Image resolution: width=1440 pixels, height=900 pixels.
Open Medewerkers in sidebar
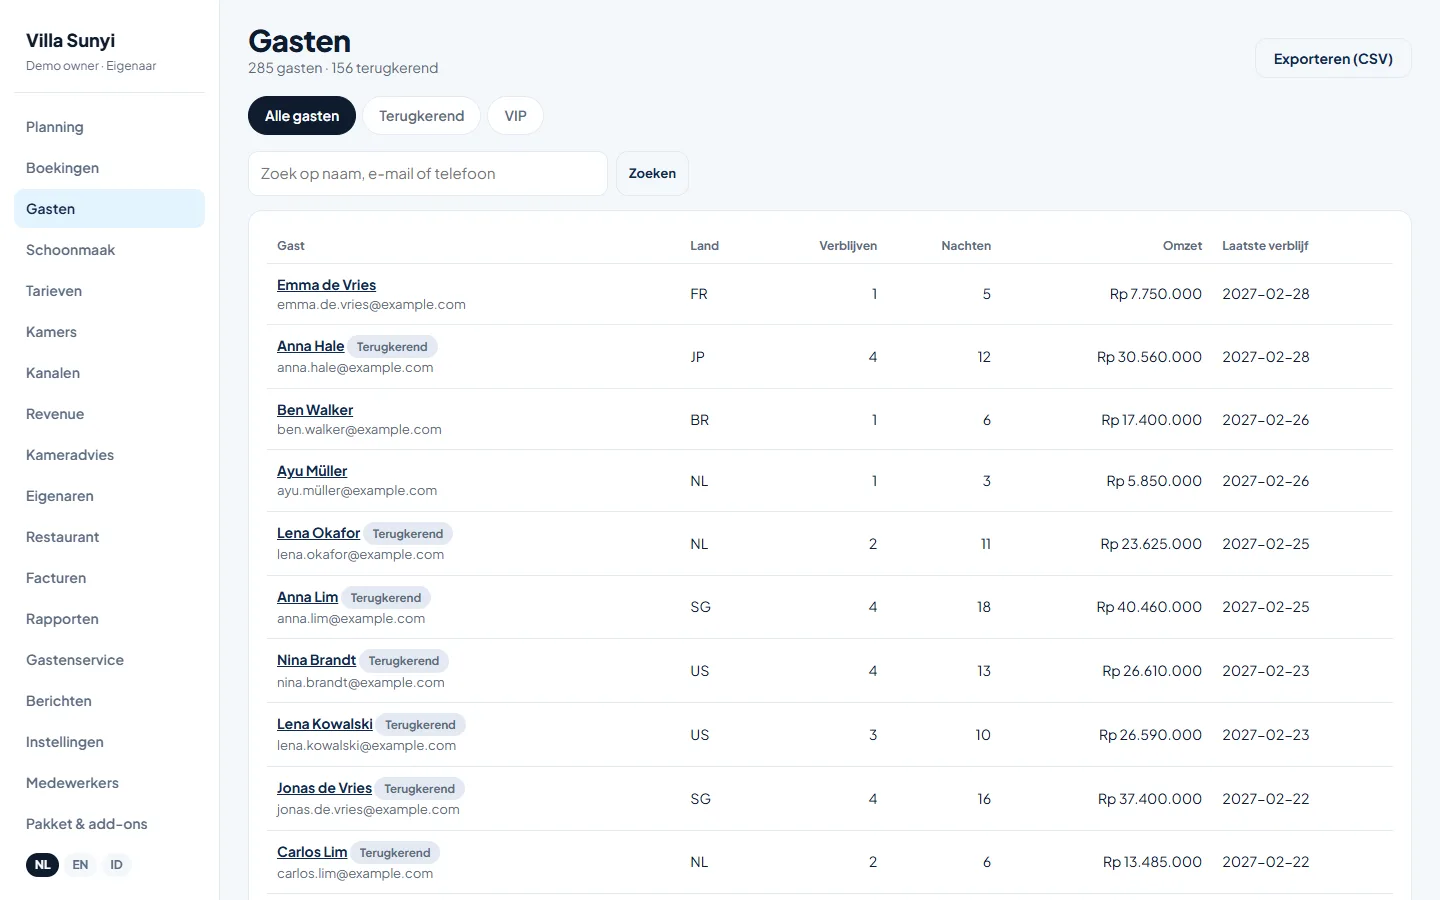click(109, 783)
